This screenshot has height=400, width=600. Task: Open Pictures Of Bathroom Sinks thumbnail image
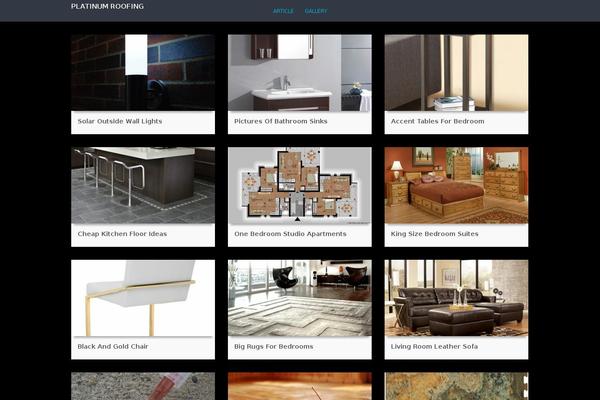tap(300, 73)
